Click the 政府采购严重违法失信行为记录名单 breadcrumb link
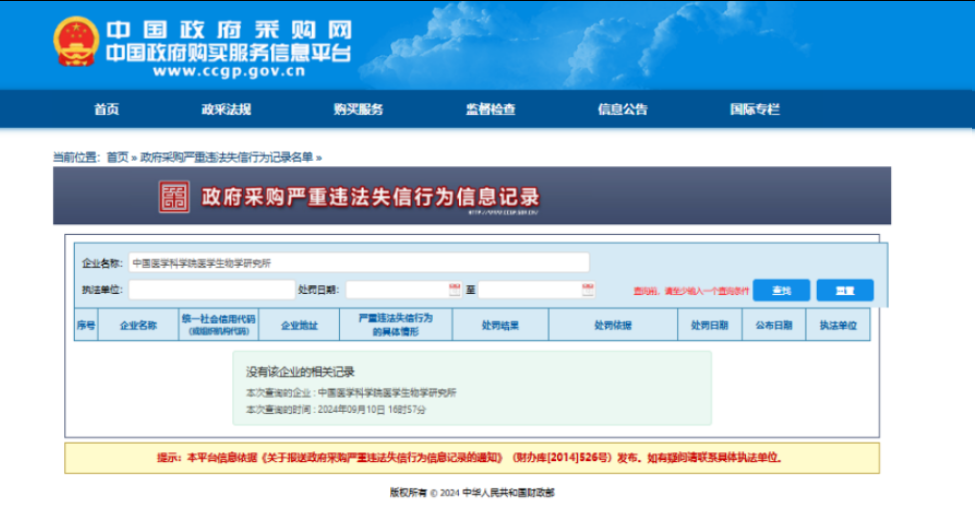Screen dimensions: 975x509 click(x=226, y=157)
